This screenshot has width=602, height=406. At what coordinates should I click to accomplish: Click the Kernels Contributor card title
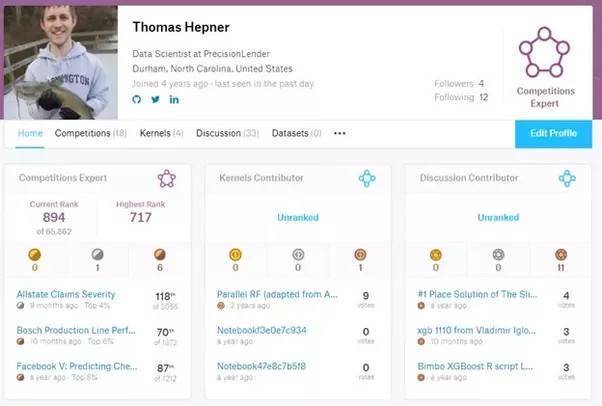coord(261,178)
